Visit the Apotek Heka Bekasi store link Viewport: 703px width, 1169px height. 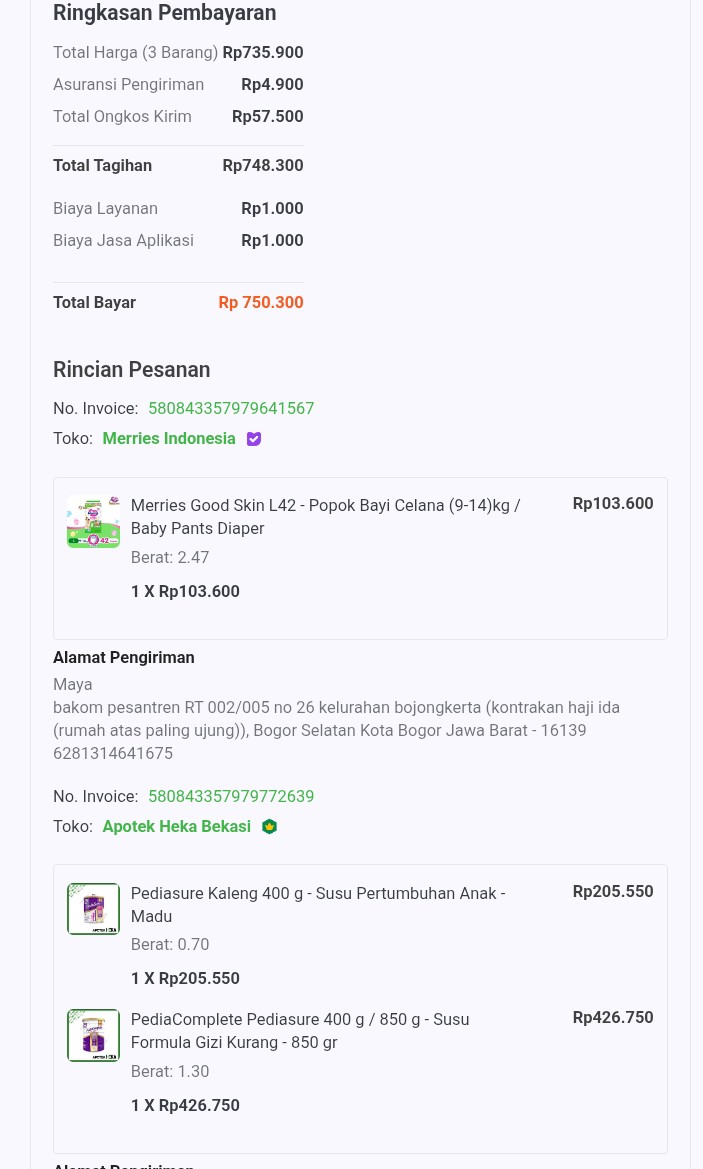coord(176,826)
